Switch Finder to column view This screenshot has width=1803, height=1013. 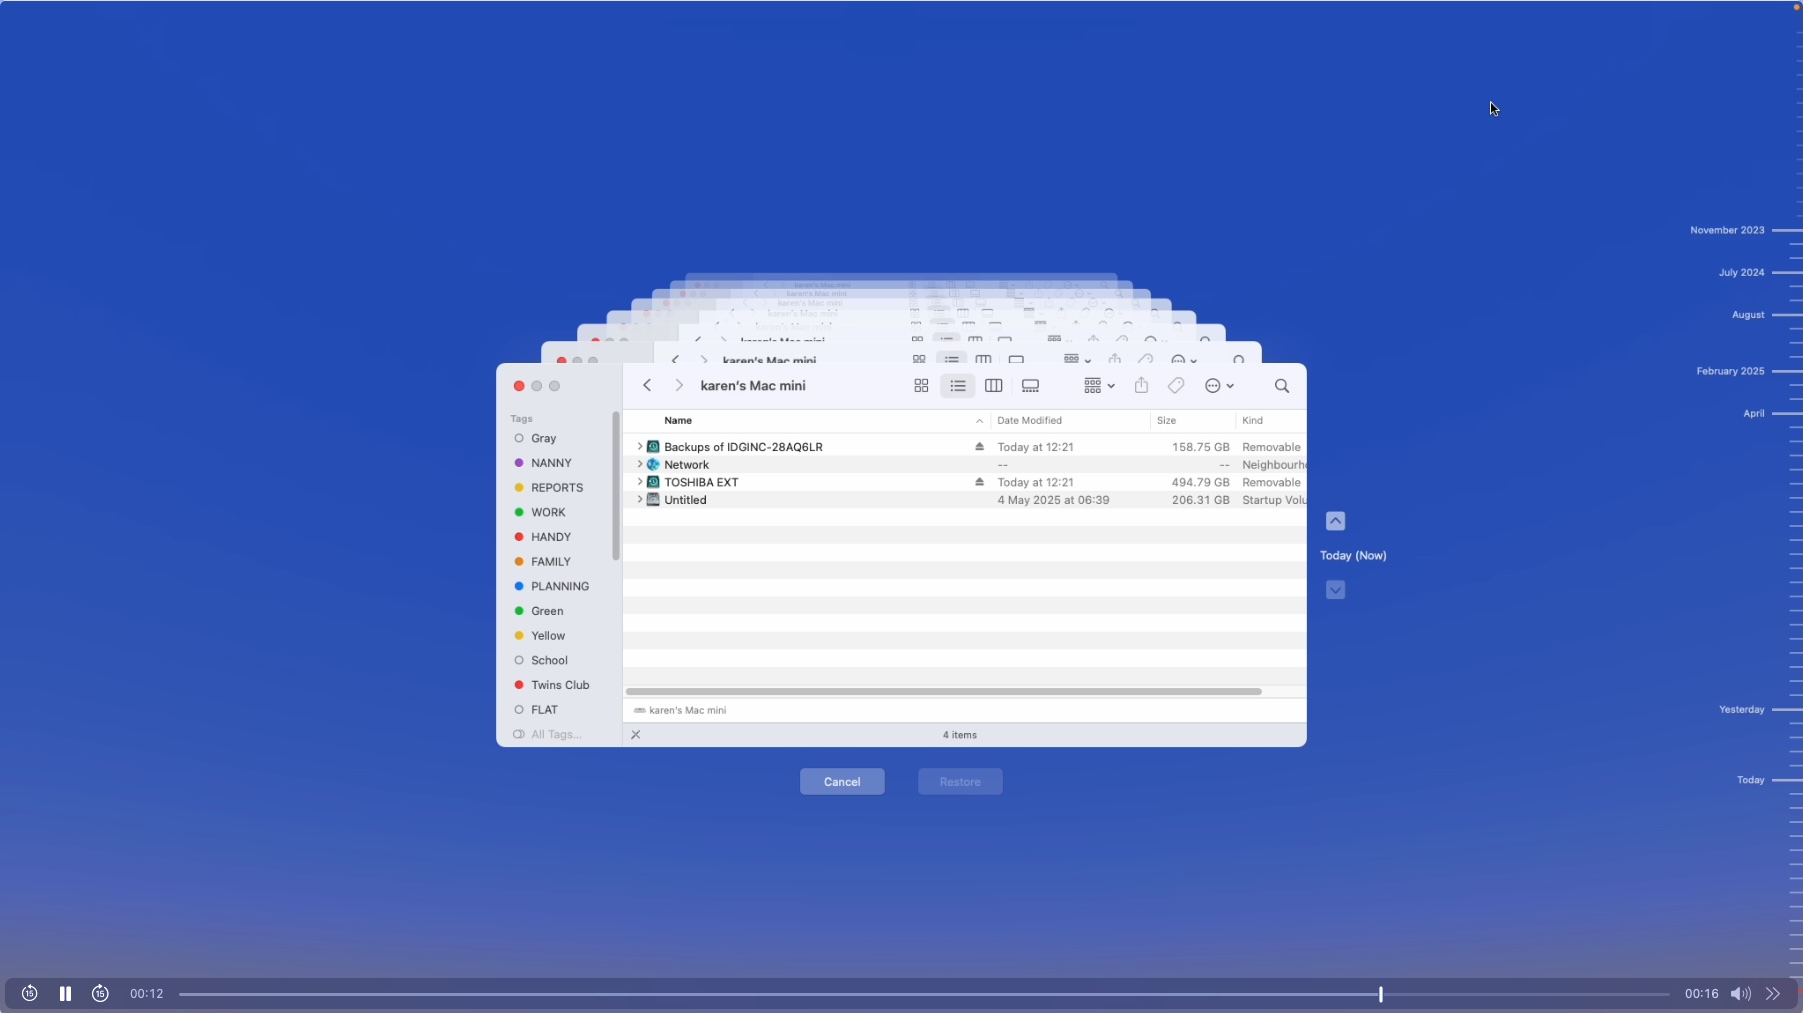pyautogui.click(x=993, y=386)
